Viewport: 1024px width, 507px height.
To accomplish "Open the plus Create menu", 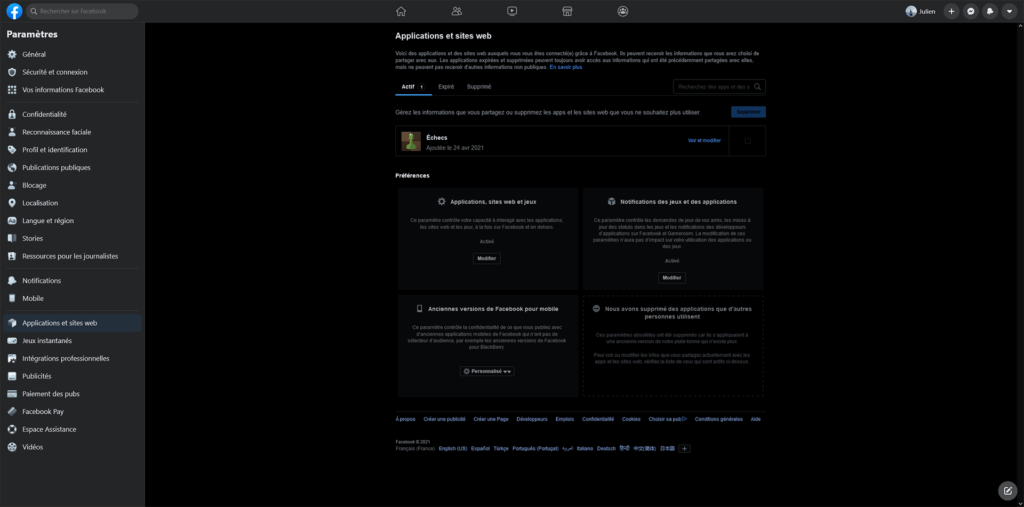I will coord(952,11).
